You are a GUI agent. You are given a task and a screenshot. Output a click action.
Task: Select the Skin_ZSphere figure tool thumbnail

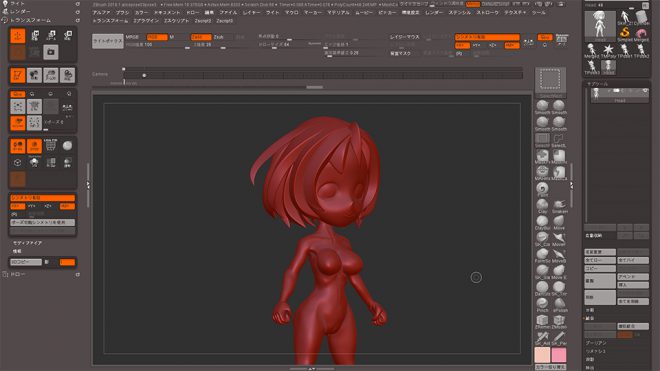[625, 18]
